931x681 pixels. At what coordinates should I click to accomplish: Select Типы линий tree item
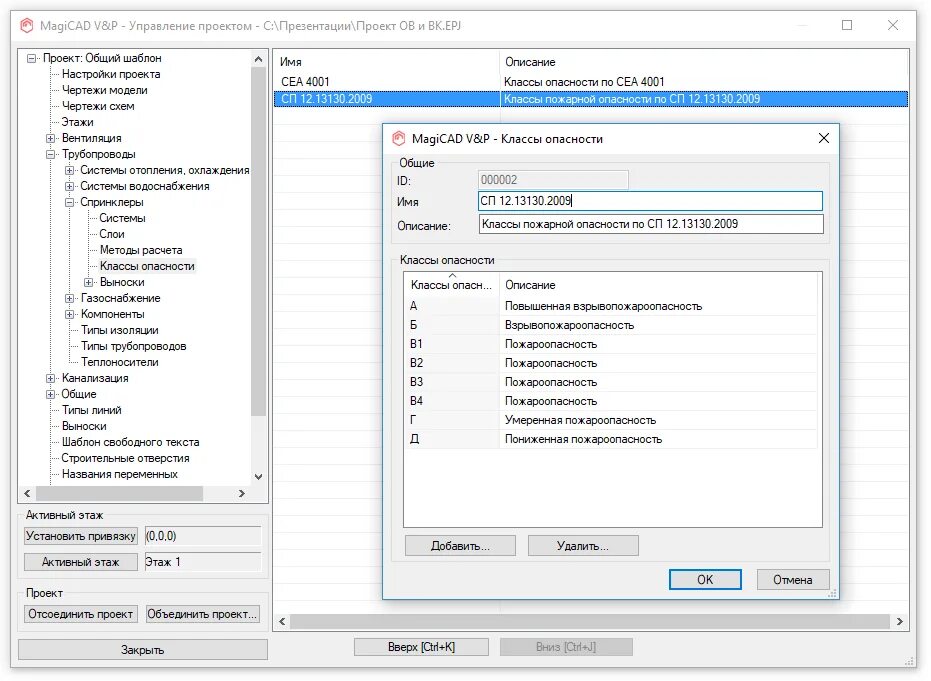[x=91, y=411]
